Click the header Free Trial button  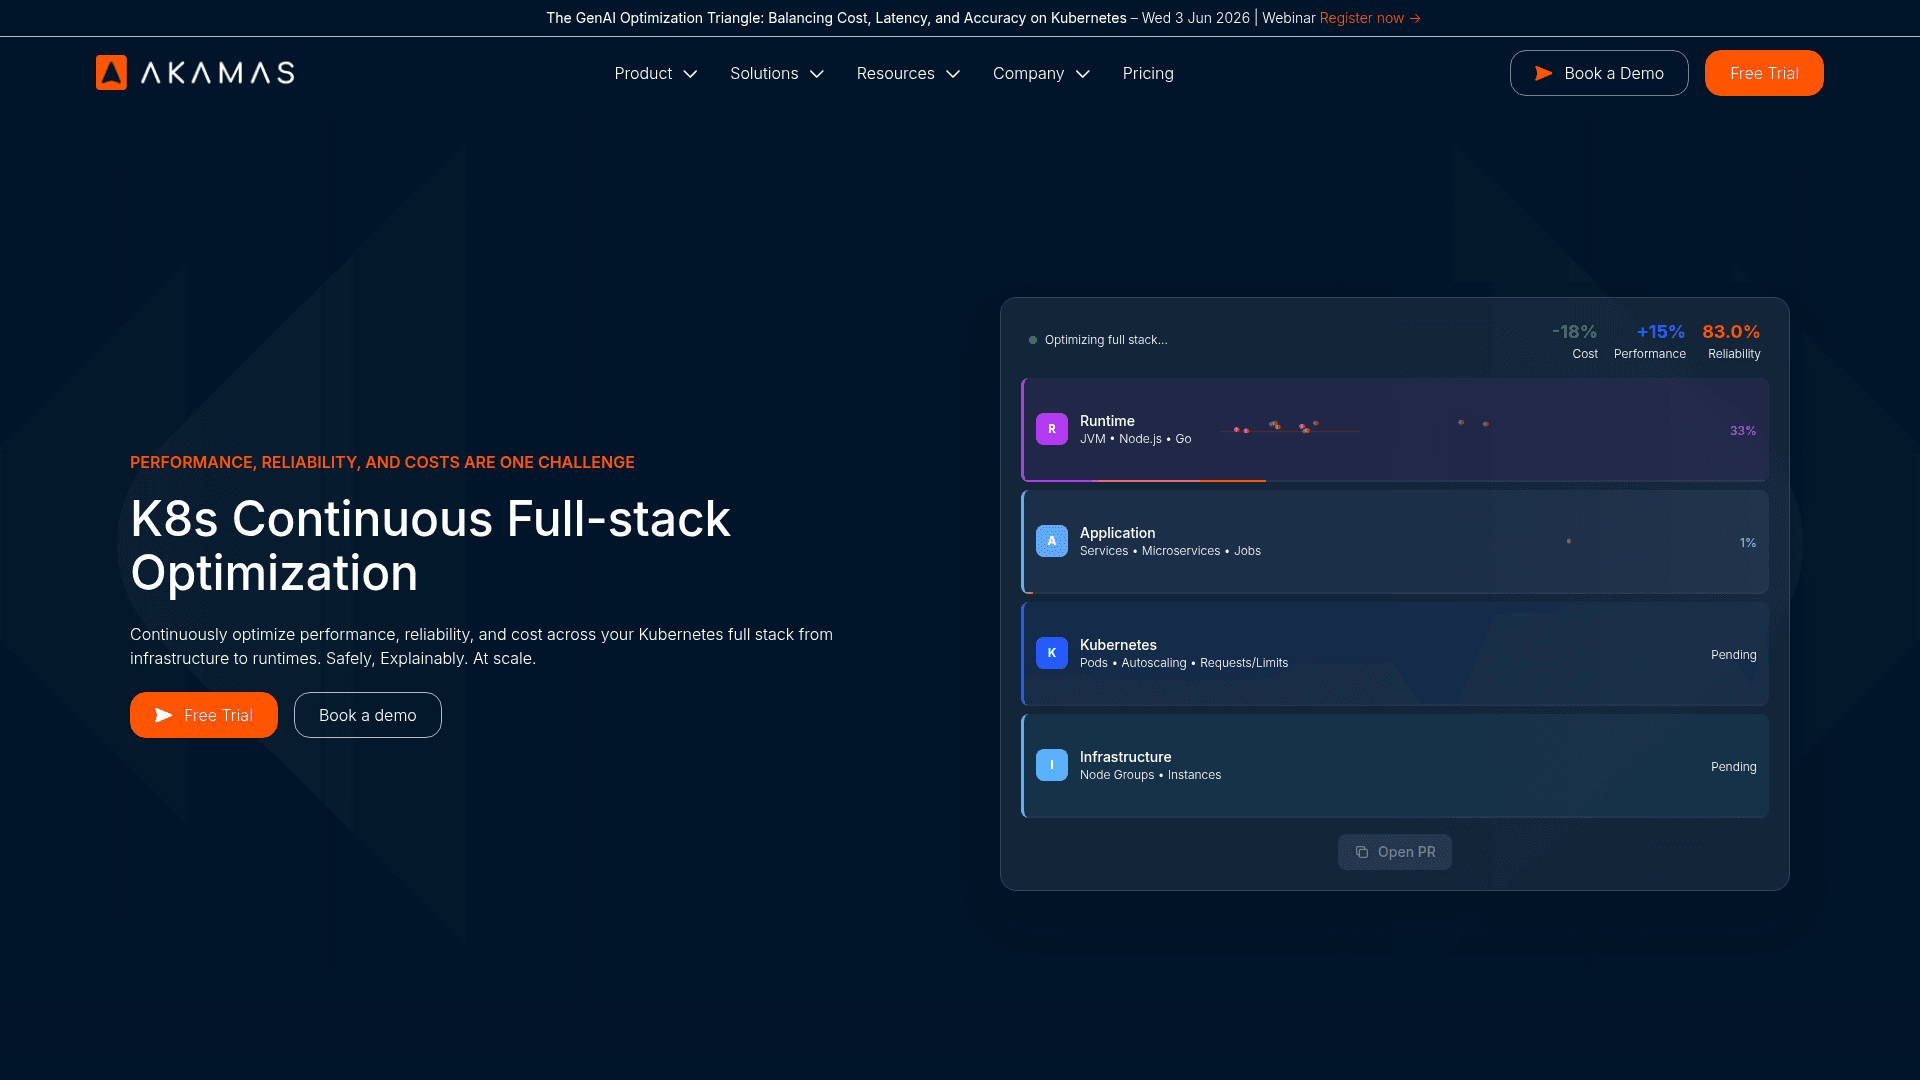(x=1764, y=73)
